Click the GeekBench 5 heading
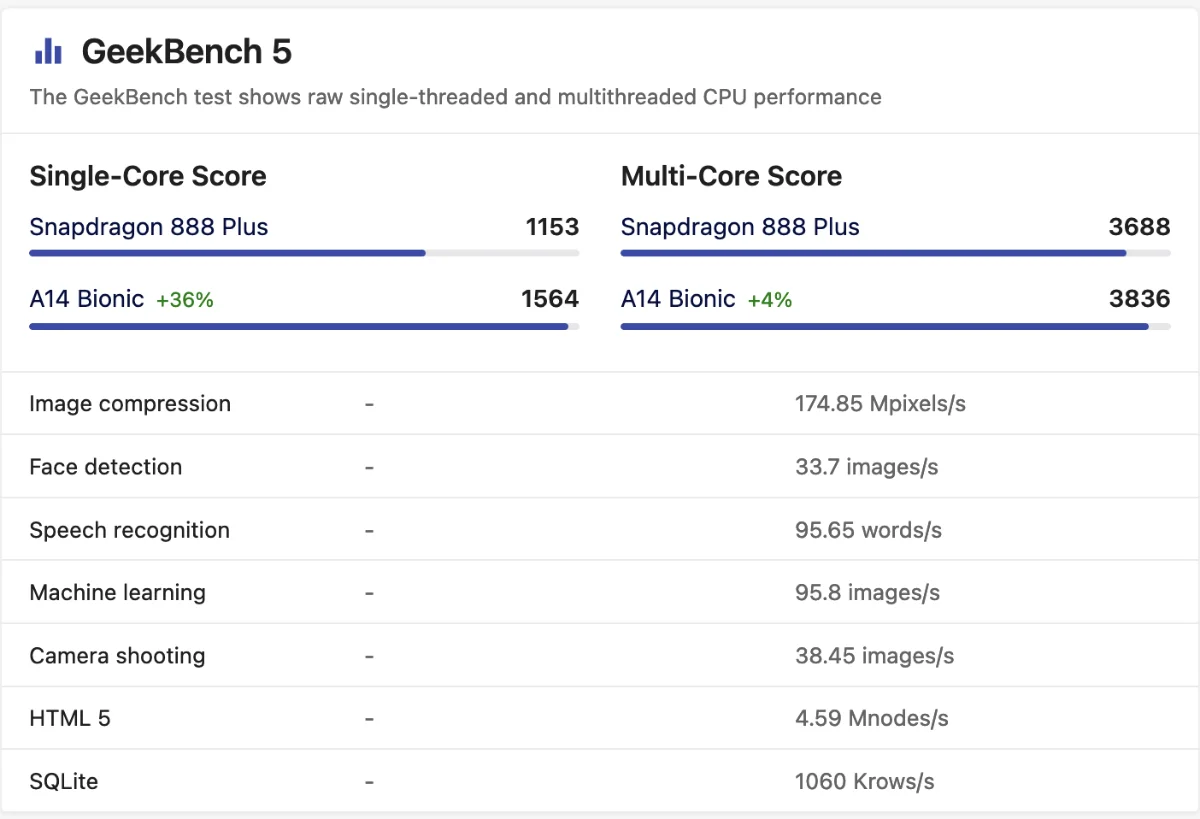This screenshot has height=819, width=1200. 187,51
